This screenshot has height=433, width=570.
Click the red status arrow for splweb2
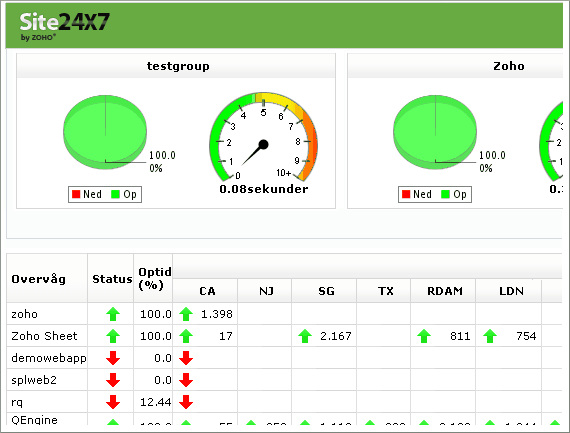click(x=113, y=380)
